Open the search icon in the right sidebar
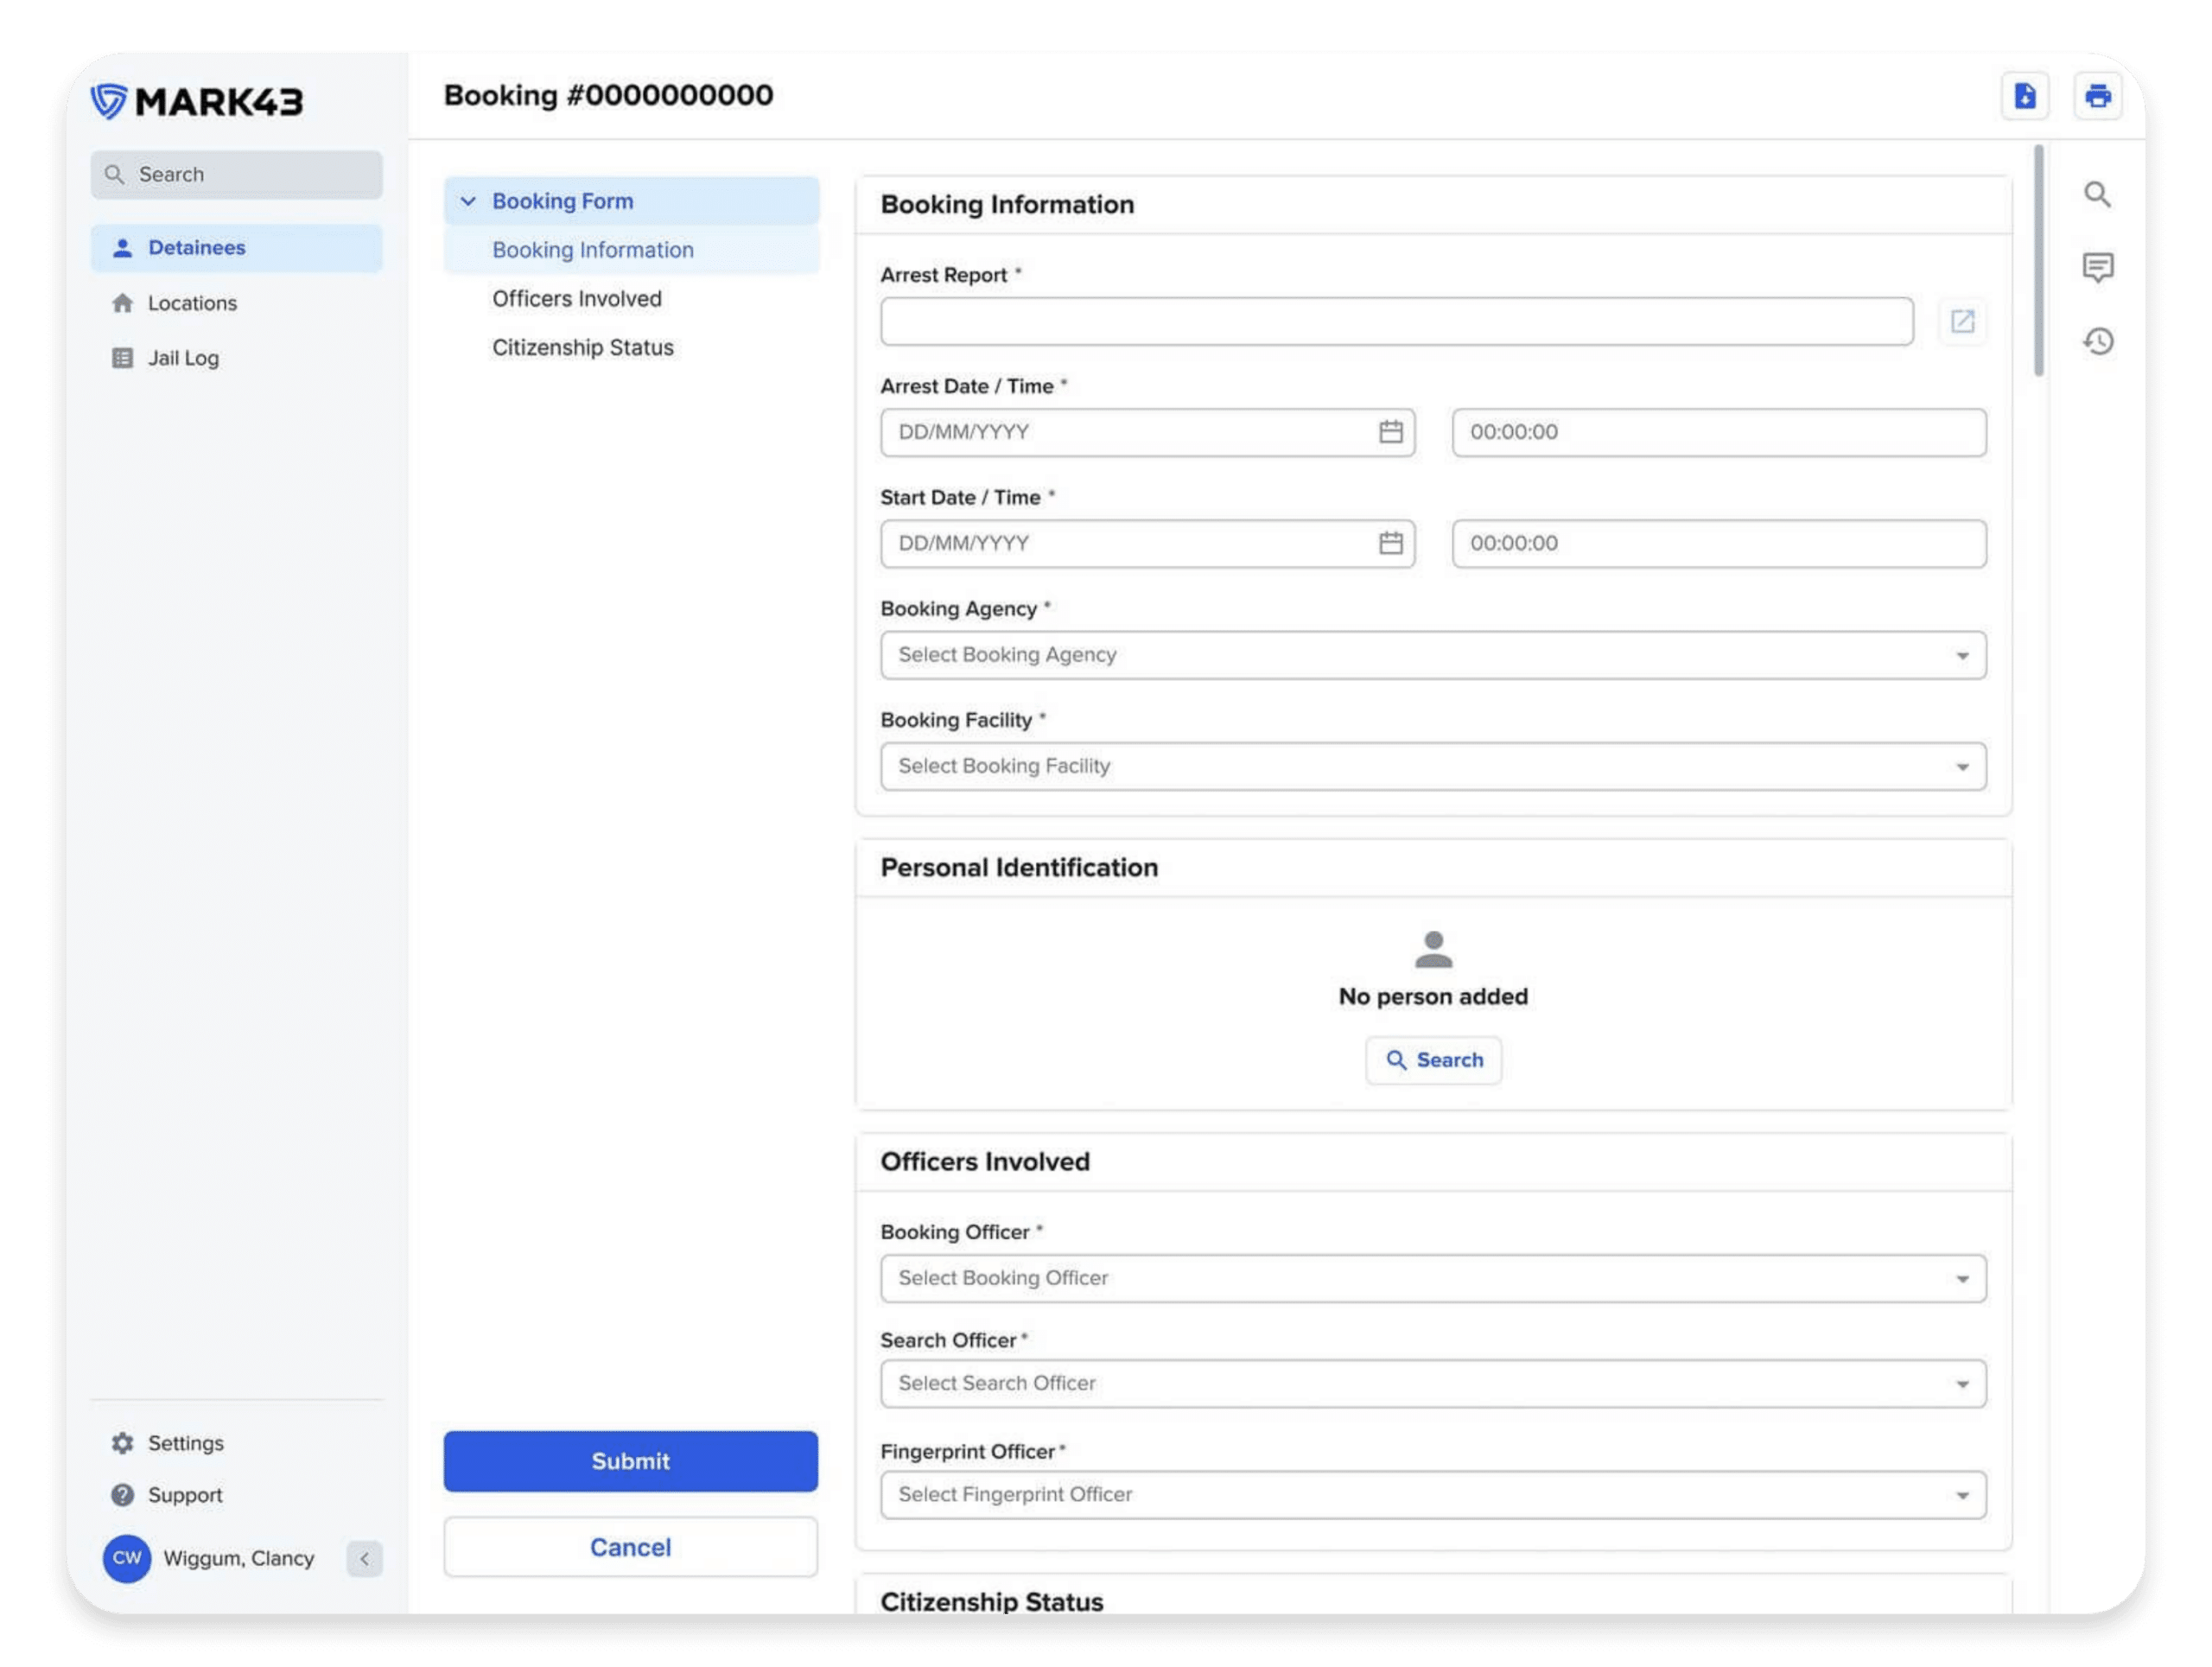The image size is (2212, 1667). click(x=2097, y=194)
